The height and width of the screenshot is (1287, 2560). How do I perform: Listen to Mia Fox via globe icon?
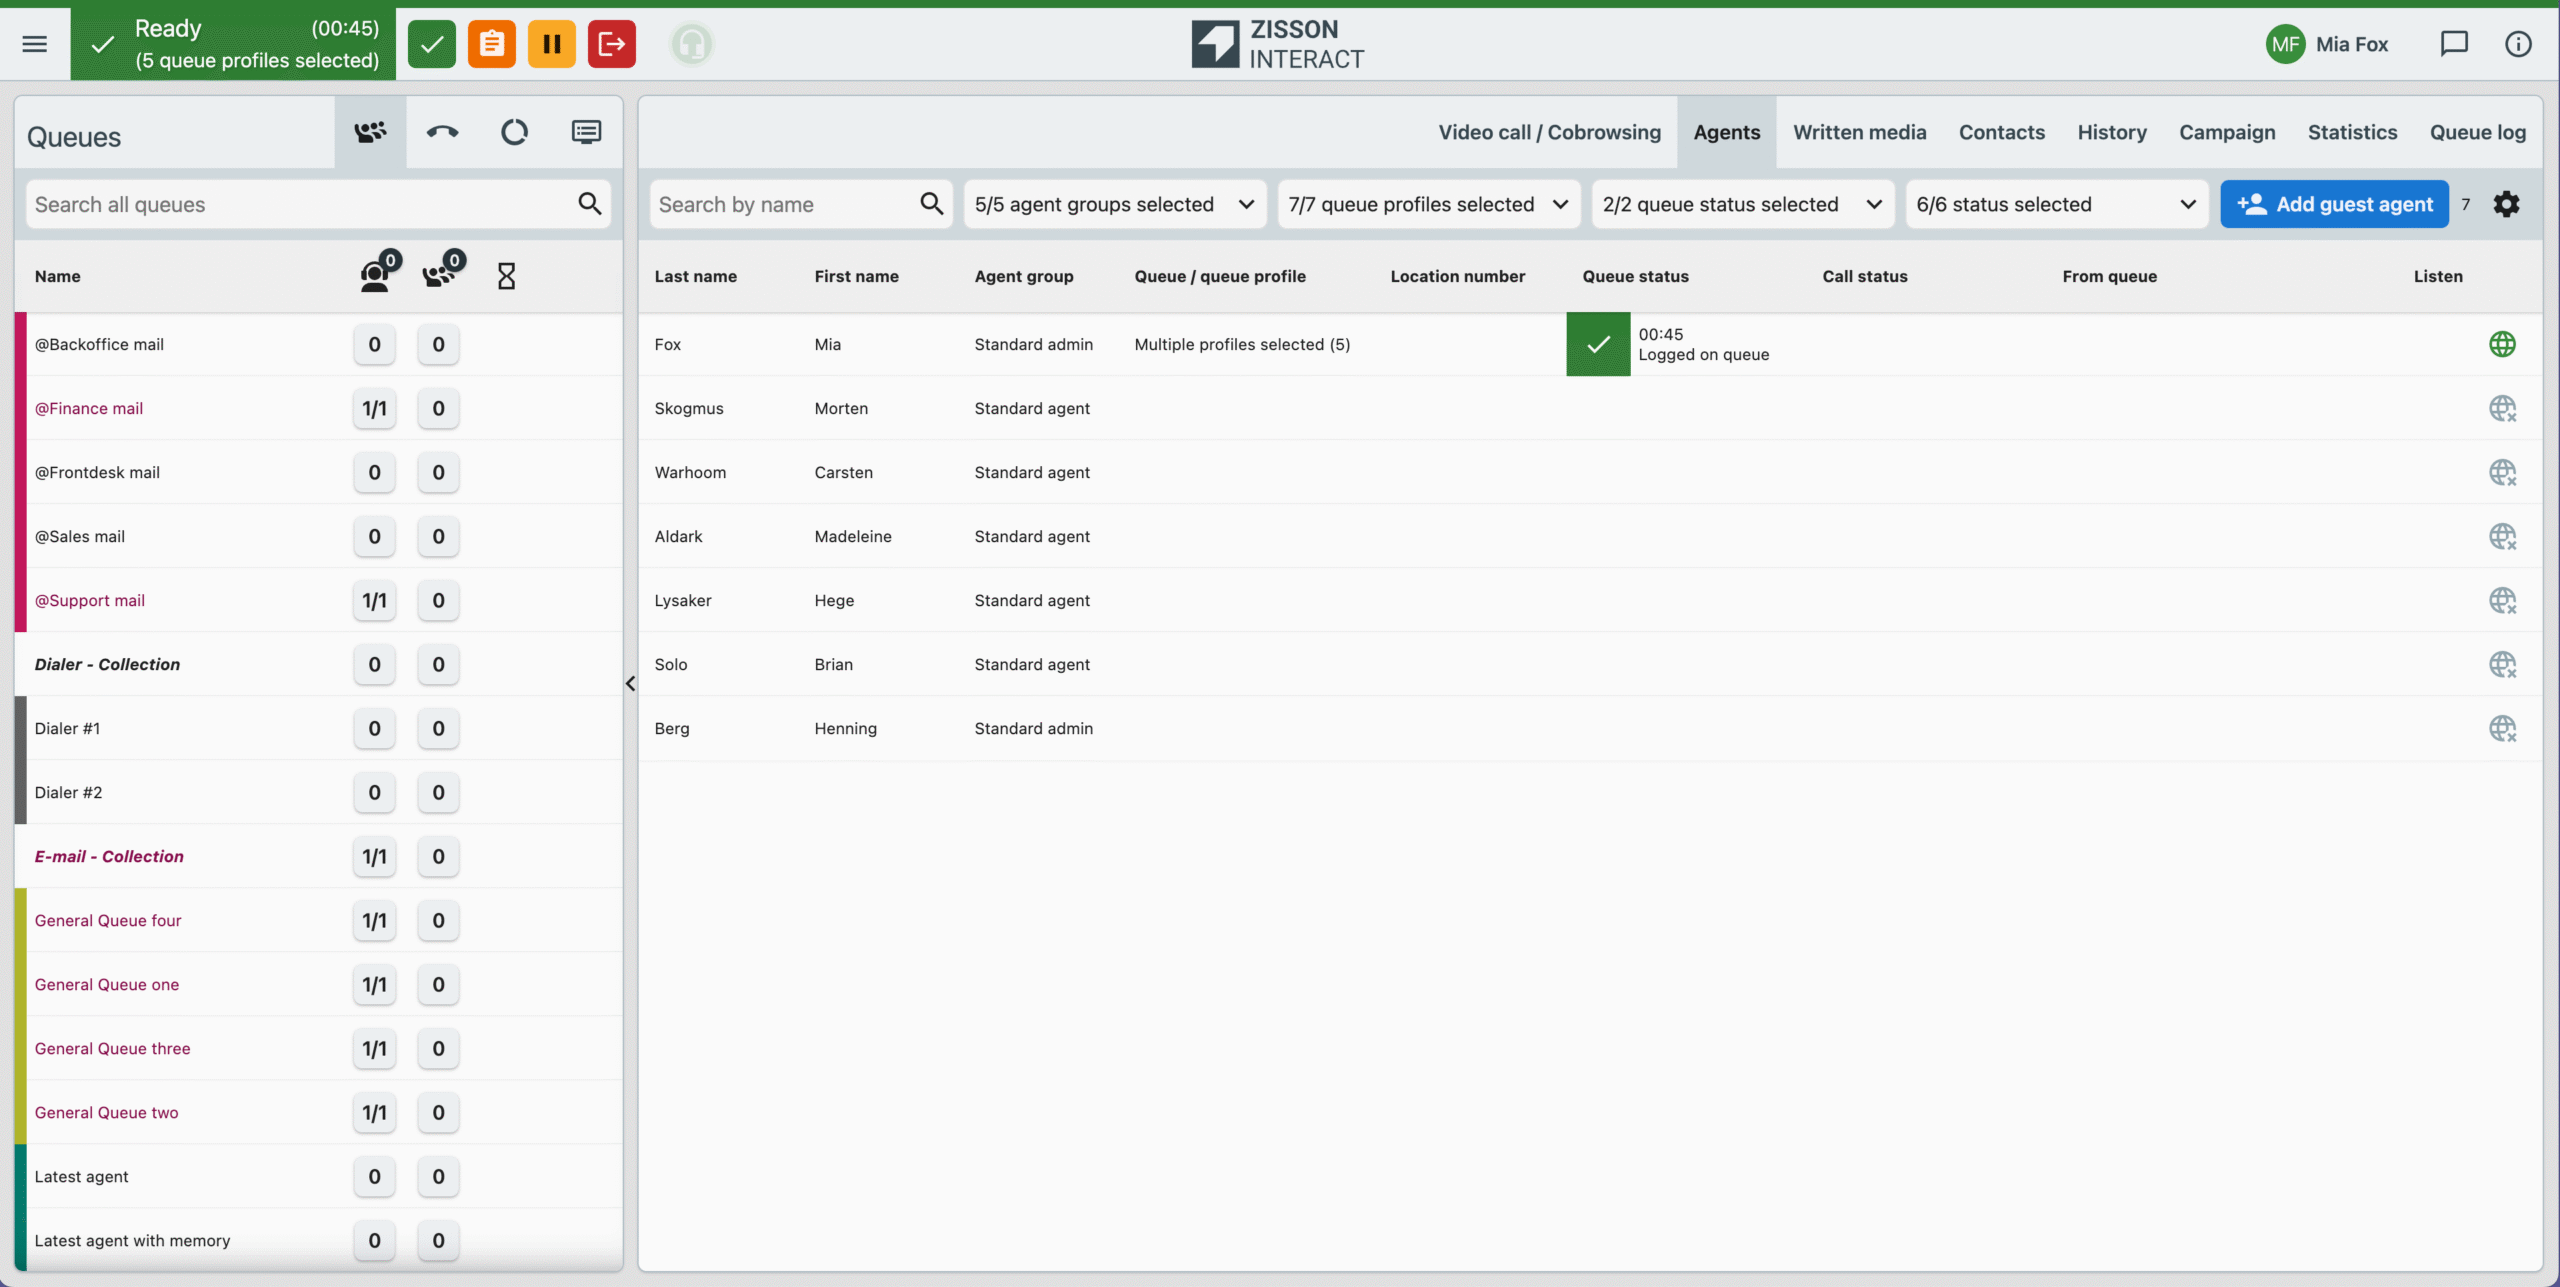[2502, 345]
